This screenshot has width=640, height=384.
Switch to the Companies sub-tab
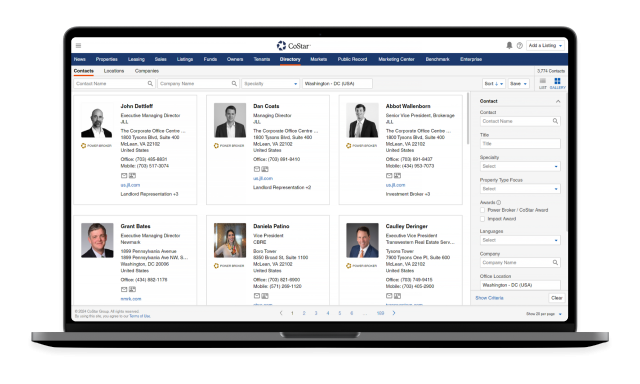[147, 71]
